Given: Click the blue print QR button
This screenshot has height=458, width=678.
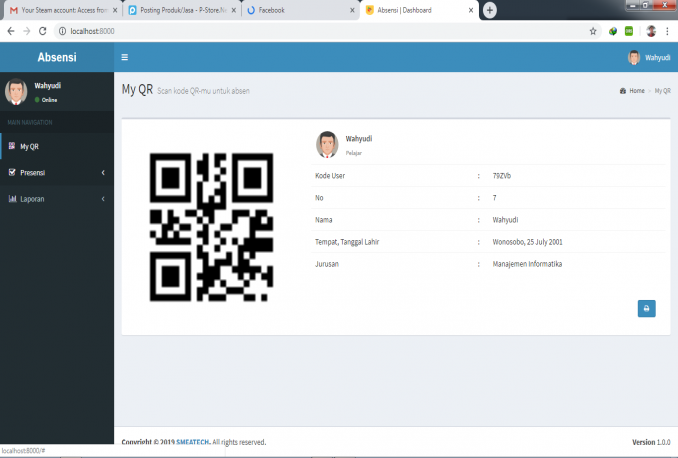Looking at the screenshot, I should [646, 308].
